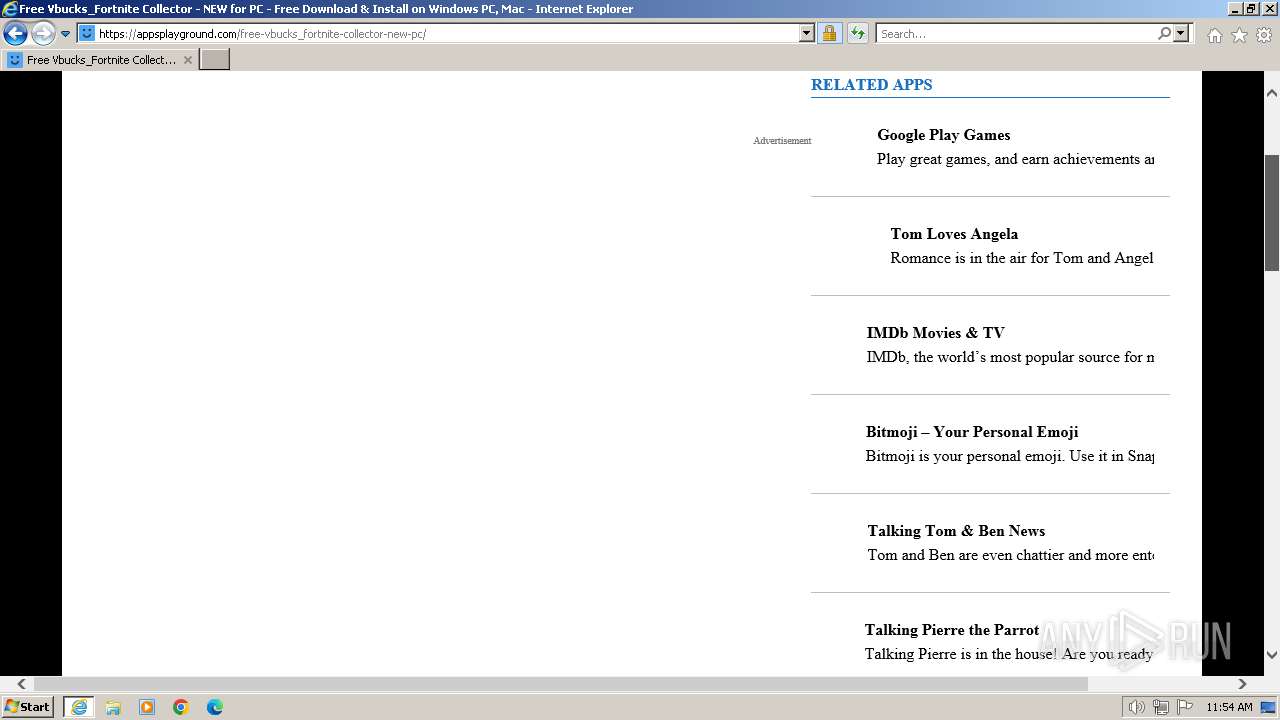Viewport: 1280px width, 720px height.
Task: Click 'Talking Pierre is in the house' text
Action: click(1009, 654)
